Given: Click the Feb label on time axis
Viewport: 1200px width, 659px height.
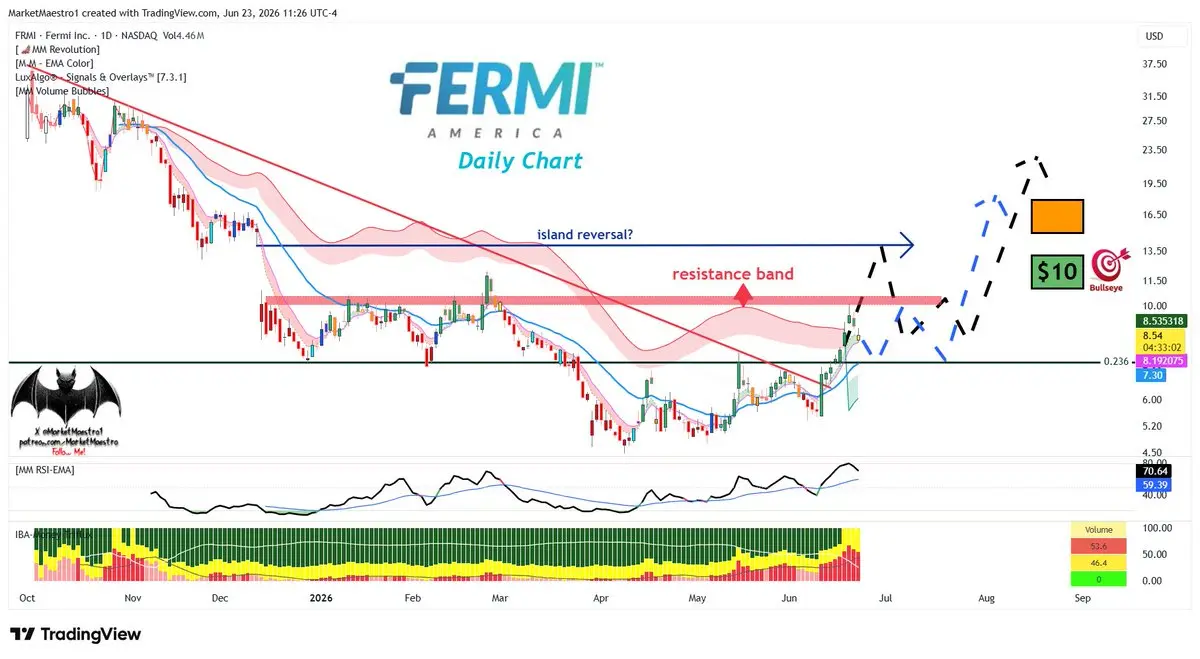Looking at the screenshot, I should [411, 598].
